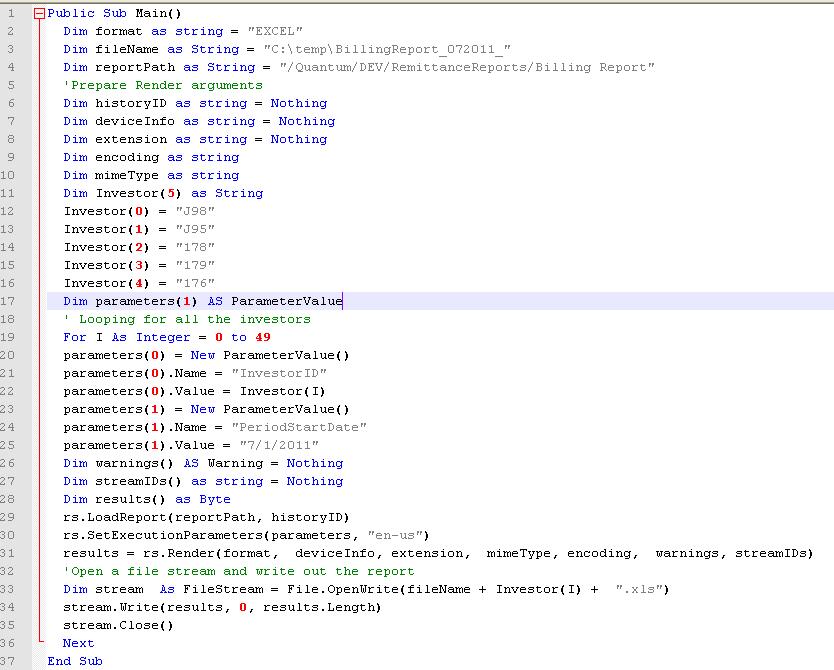The height and width of the screenshot is (670, 834).
Task: Click End Sub at the bottom
Action: [x=74, y=661]
